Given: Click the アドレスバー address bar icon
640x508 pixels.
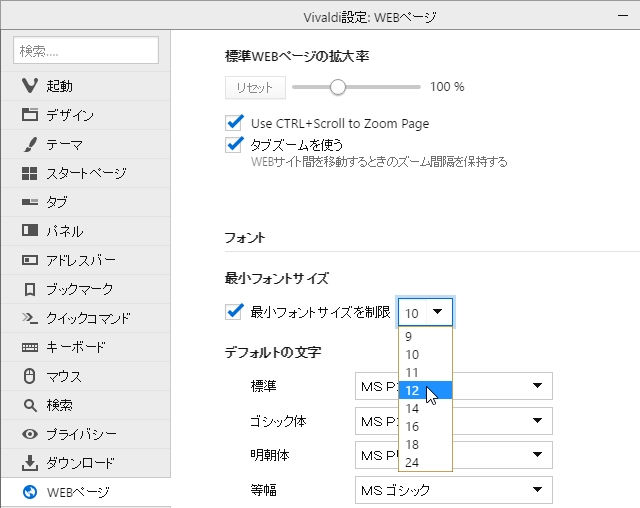Looking at the screenshot, I should point(30,260).
